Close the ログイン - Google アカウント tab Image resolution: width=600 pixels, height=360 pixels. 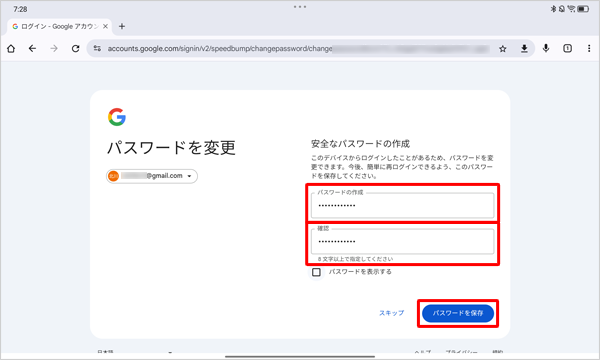coord(105,26)
